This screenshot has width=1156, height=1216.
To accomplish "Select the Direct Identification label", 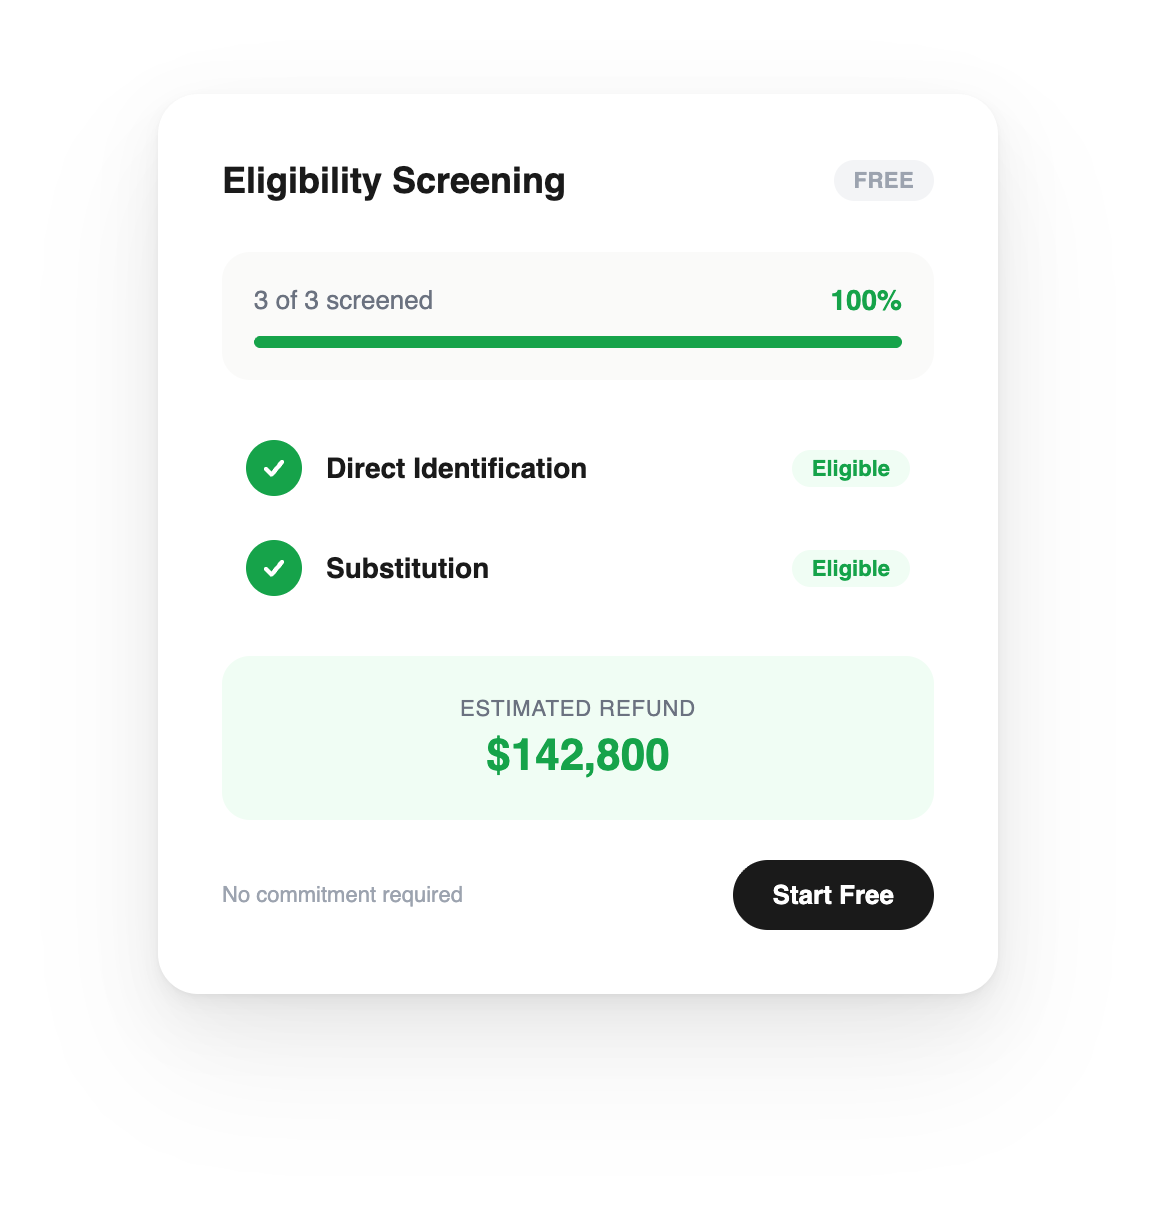I will pyautogui.click(x=456, y=469).
